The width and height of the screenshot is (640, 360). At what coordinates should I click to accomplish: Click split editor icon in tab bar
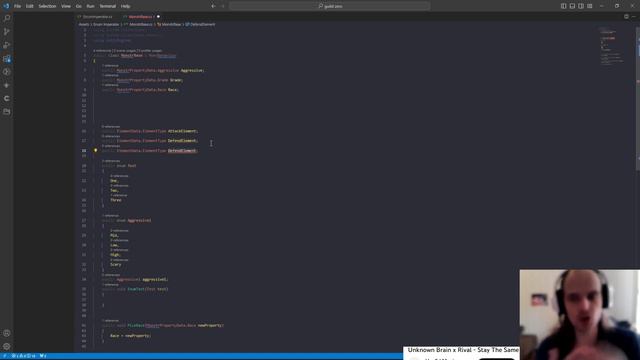click(x=626, y=17)
